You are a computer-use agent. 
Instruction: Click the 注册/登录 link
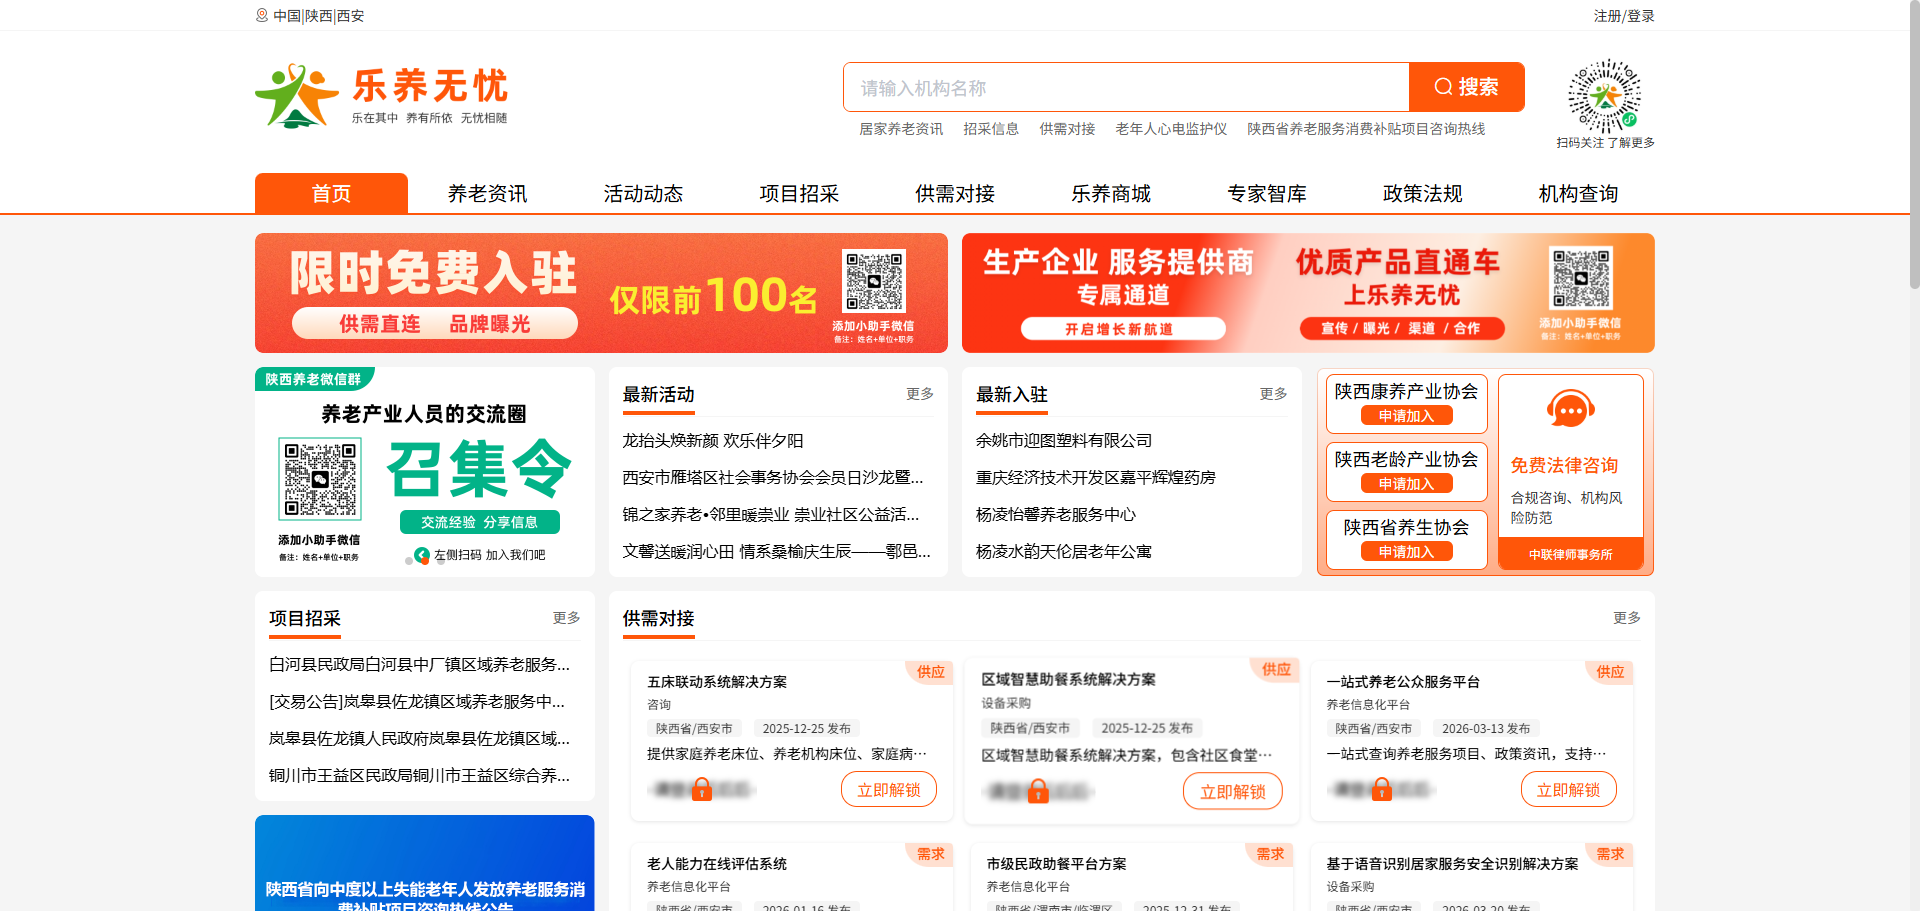pos(1623,15)
